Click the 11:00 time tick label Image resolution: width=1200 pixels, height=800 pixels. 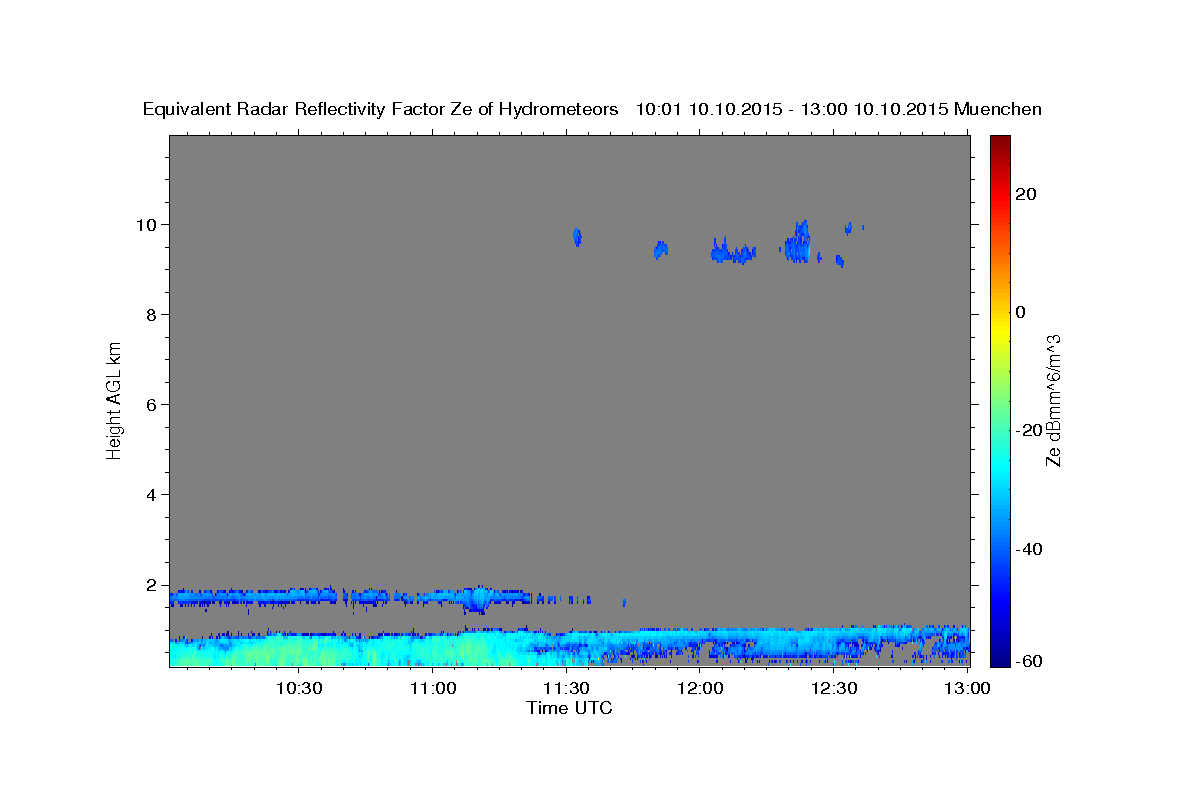coord(433,688)
